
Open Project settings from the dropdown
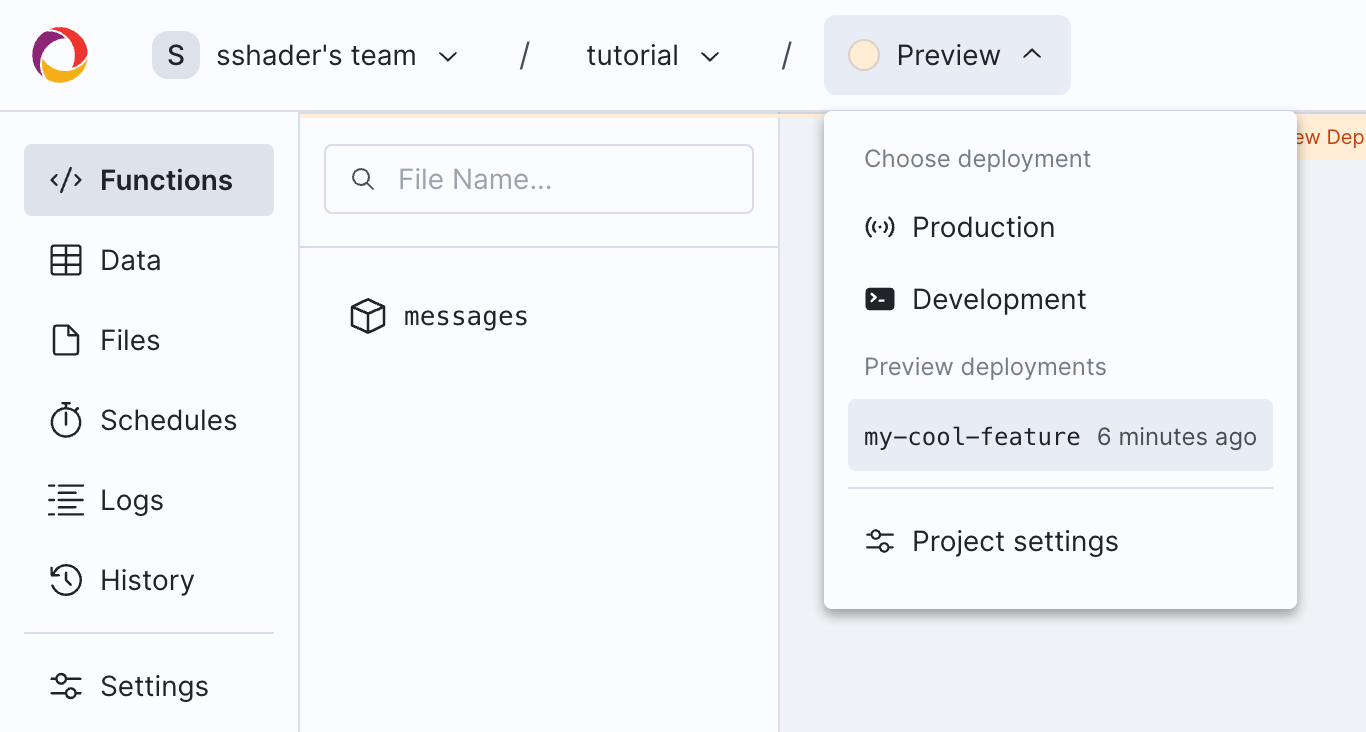[1060, 541]
